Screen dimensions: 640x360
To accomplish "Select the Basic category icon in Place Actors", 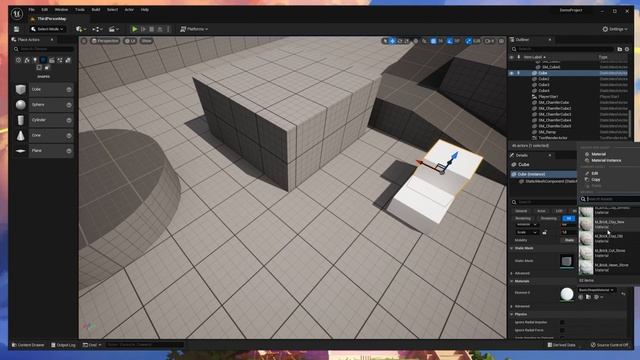I will (27, 60).
